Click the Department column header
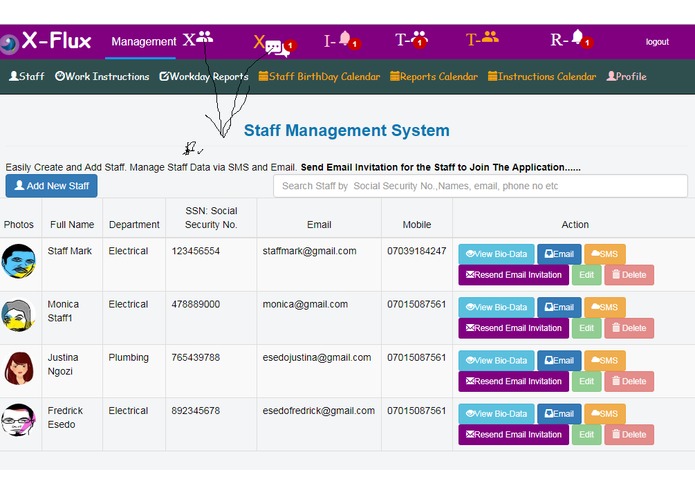695x494 pixels. tap(134, 225)
